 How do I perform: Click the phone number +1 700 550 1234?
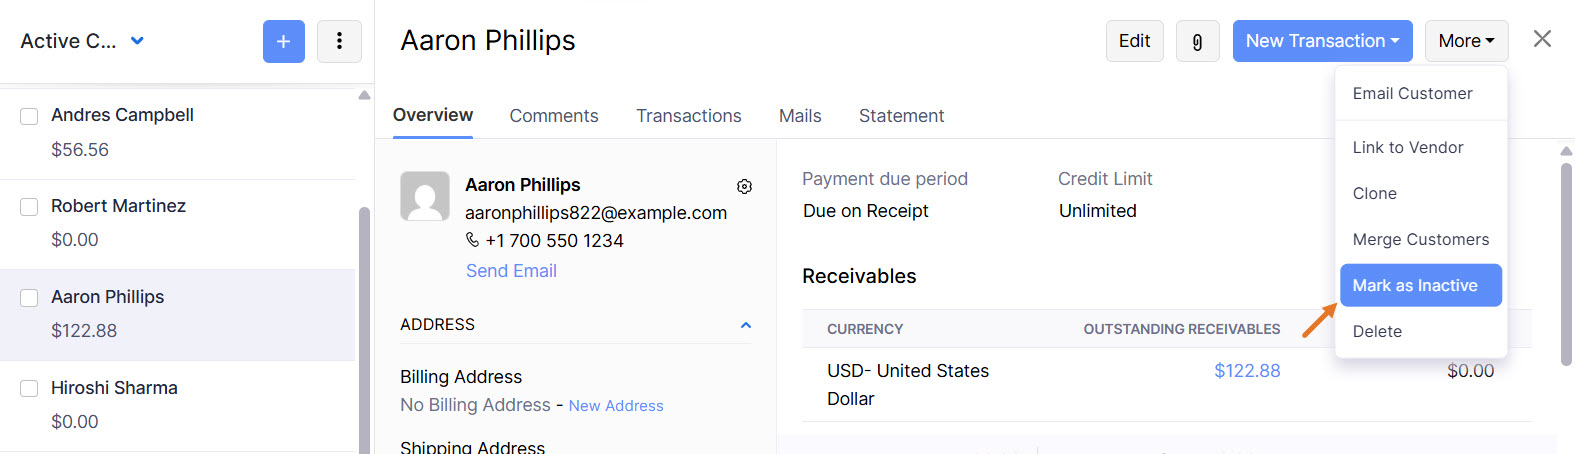pos(554,241)
